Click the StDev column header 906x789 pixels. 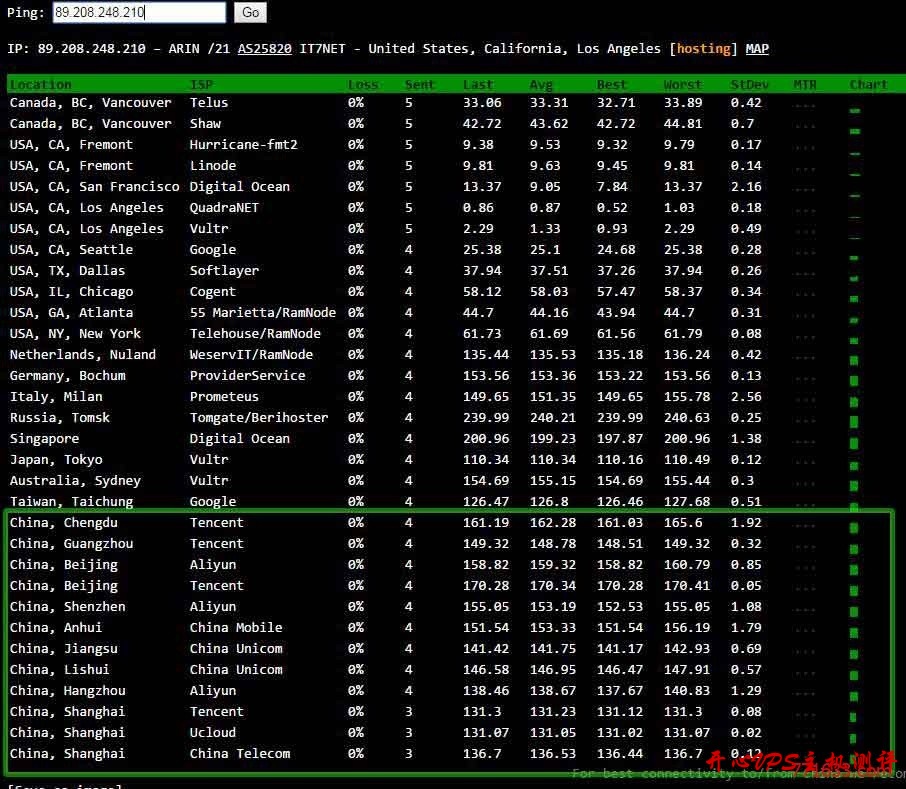pos(749,85)
